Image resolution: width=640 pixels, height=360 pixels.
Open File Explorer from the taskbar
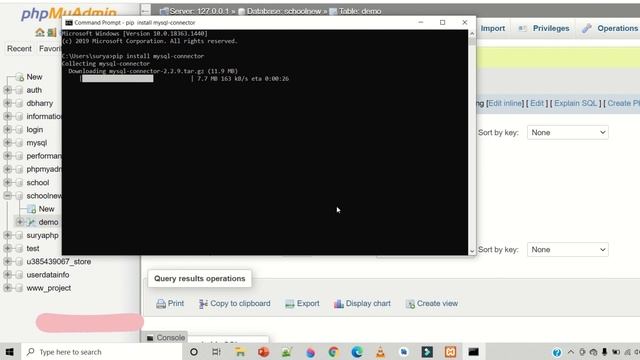tap(240, 352)
